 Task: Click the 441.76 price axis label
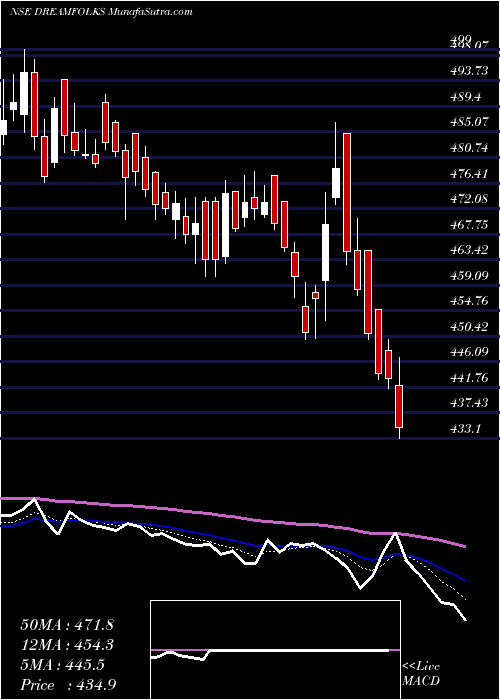click(468, 378)
